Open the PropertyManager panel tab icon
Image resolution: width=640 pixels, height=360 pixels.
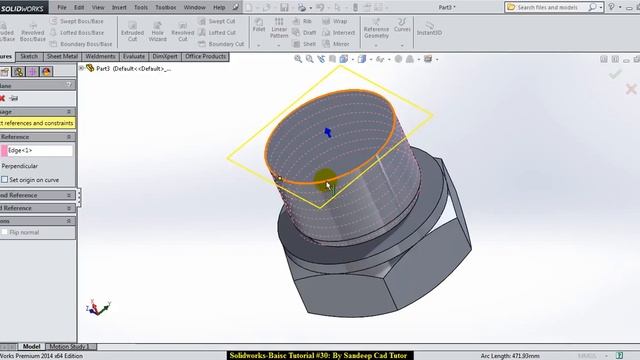click(4, 72)
